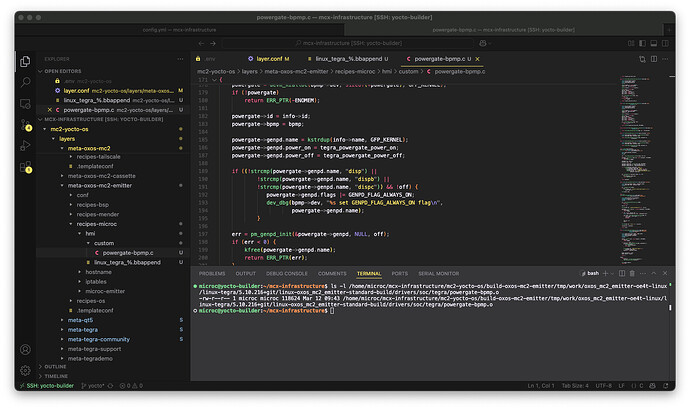Open the COMMENTS panel tab
The width and height of the screenshot is (690, 408).
[332, 274]
